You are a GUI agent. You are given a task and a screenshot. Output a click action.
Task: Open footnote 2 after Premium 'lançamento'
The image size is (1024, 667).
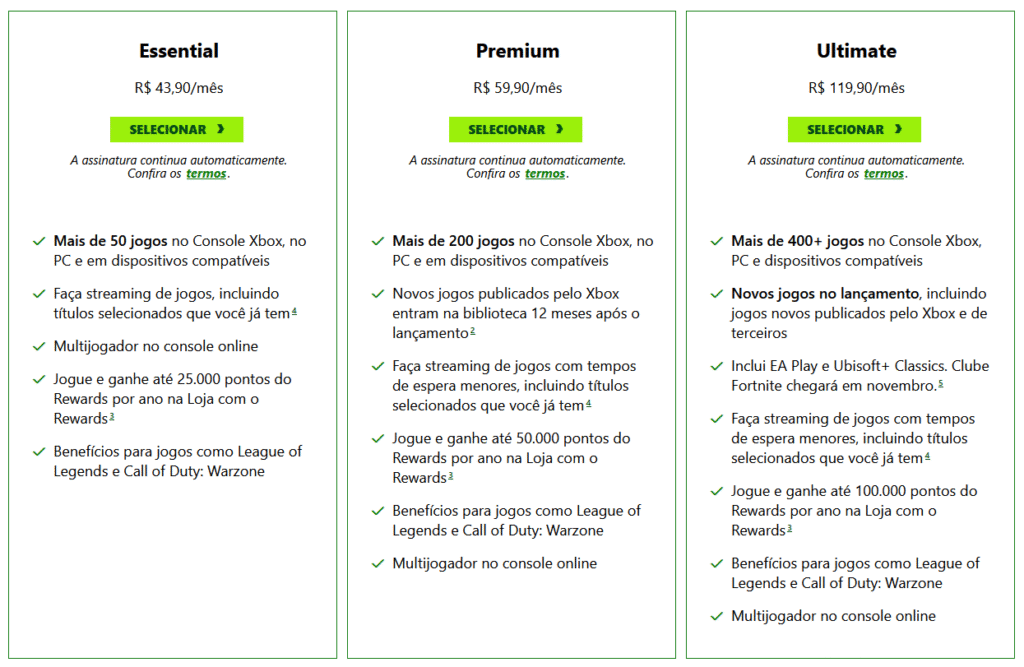[472, 330]
